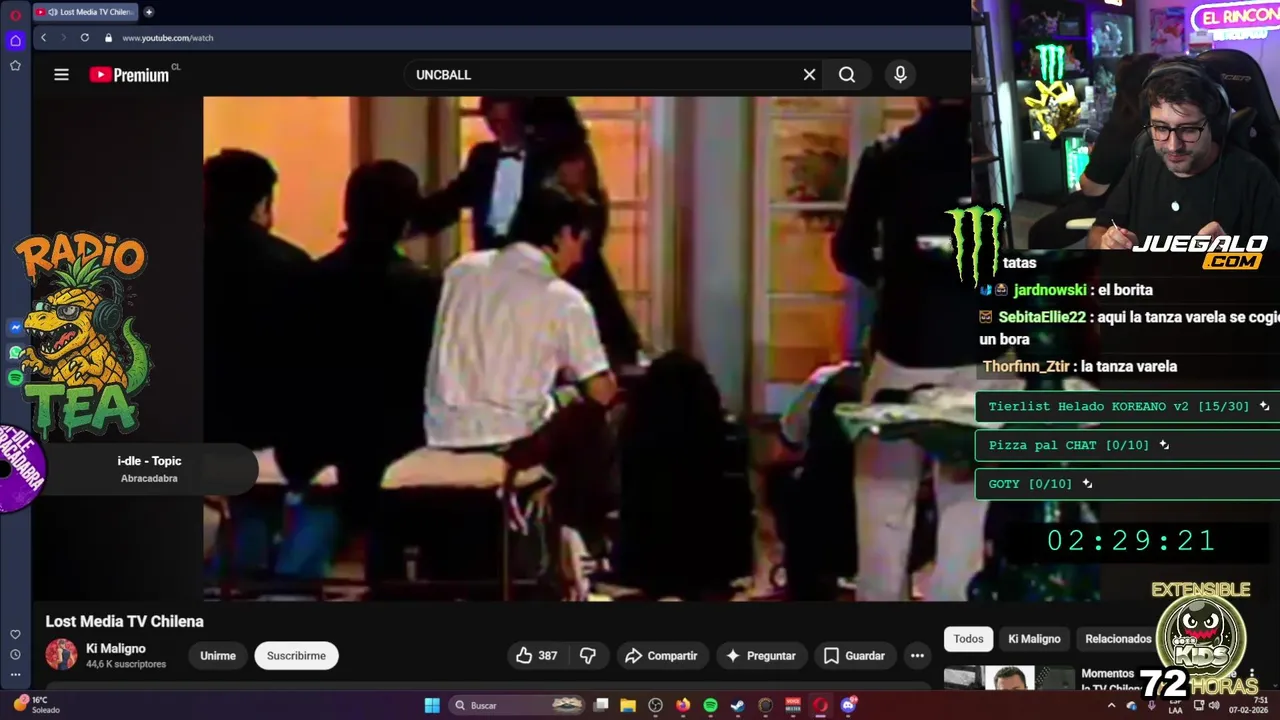Open the Preguntar ask button
Viewport: 1280px width, 720px height.
click(x=762, y=656)
